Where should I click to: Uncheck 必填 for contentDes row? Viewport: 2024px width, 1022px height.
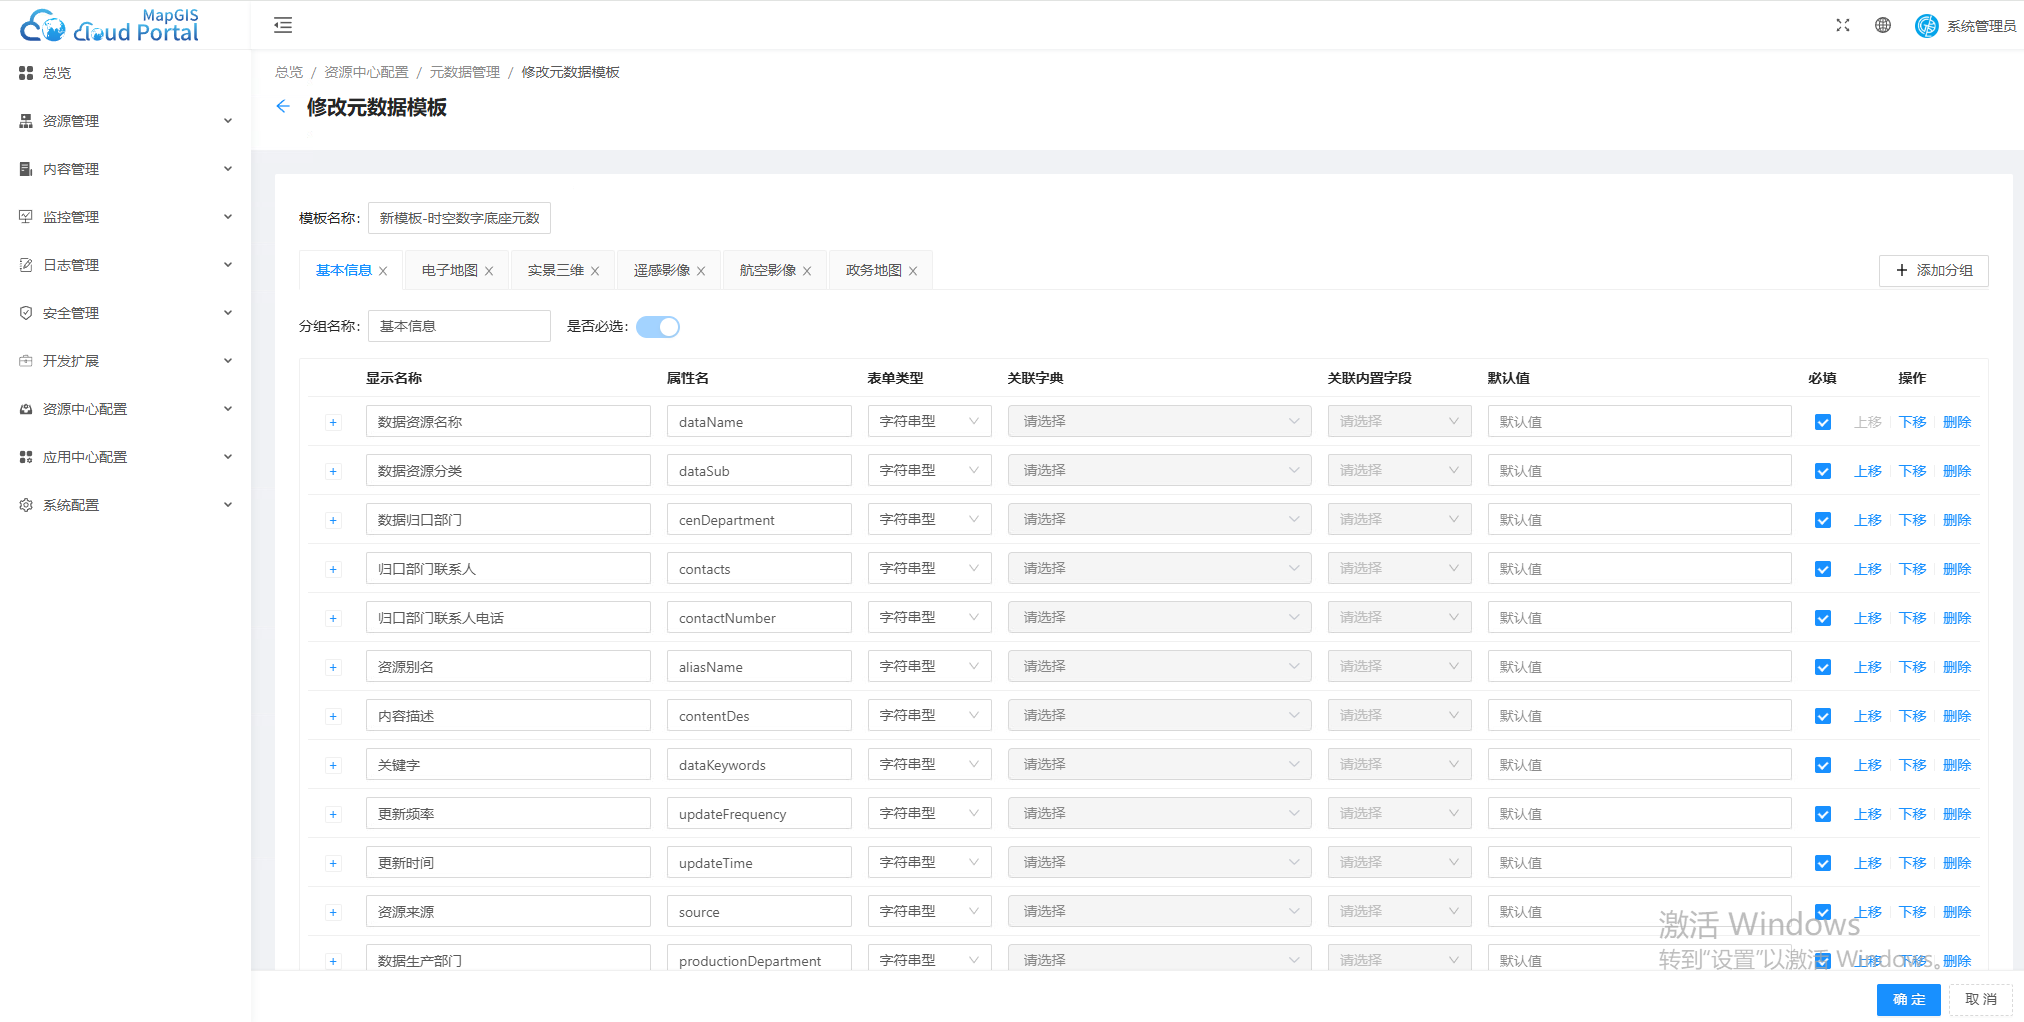[1823, 716]
